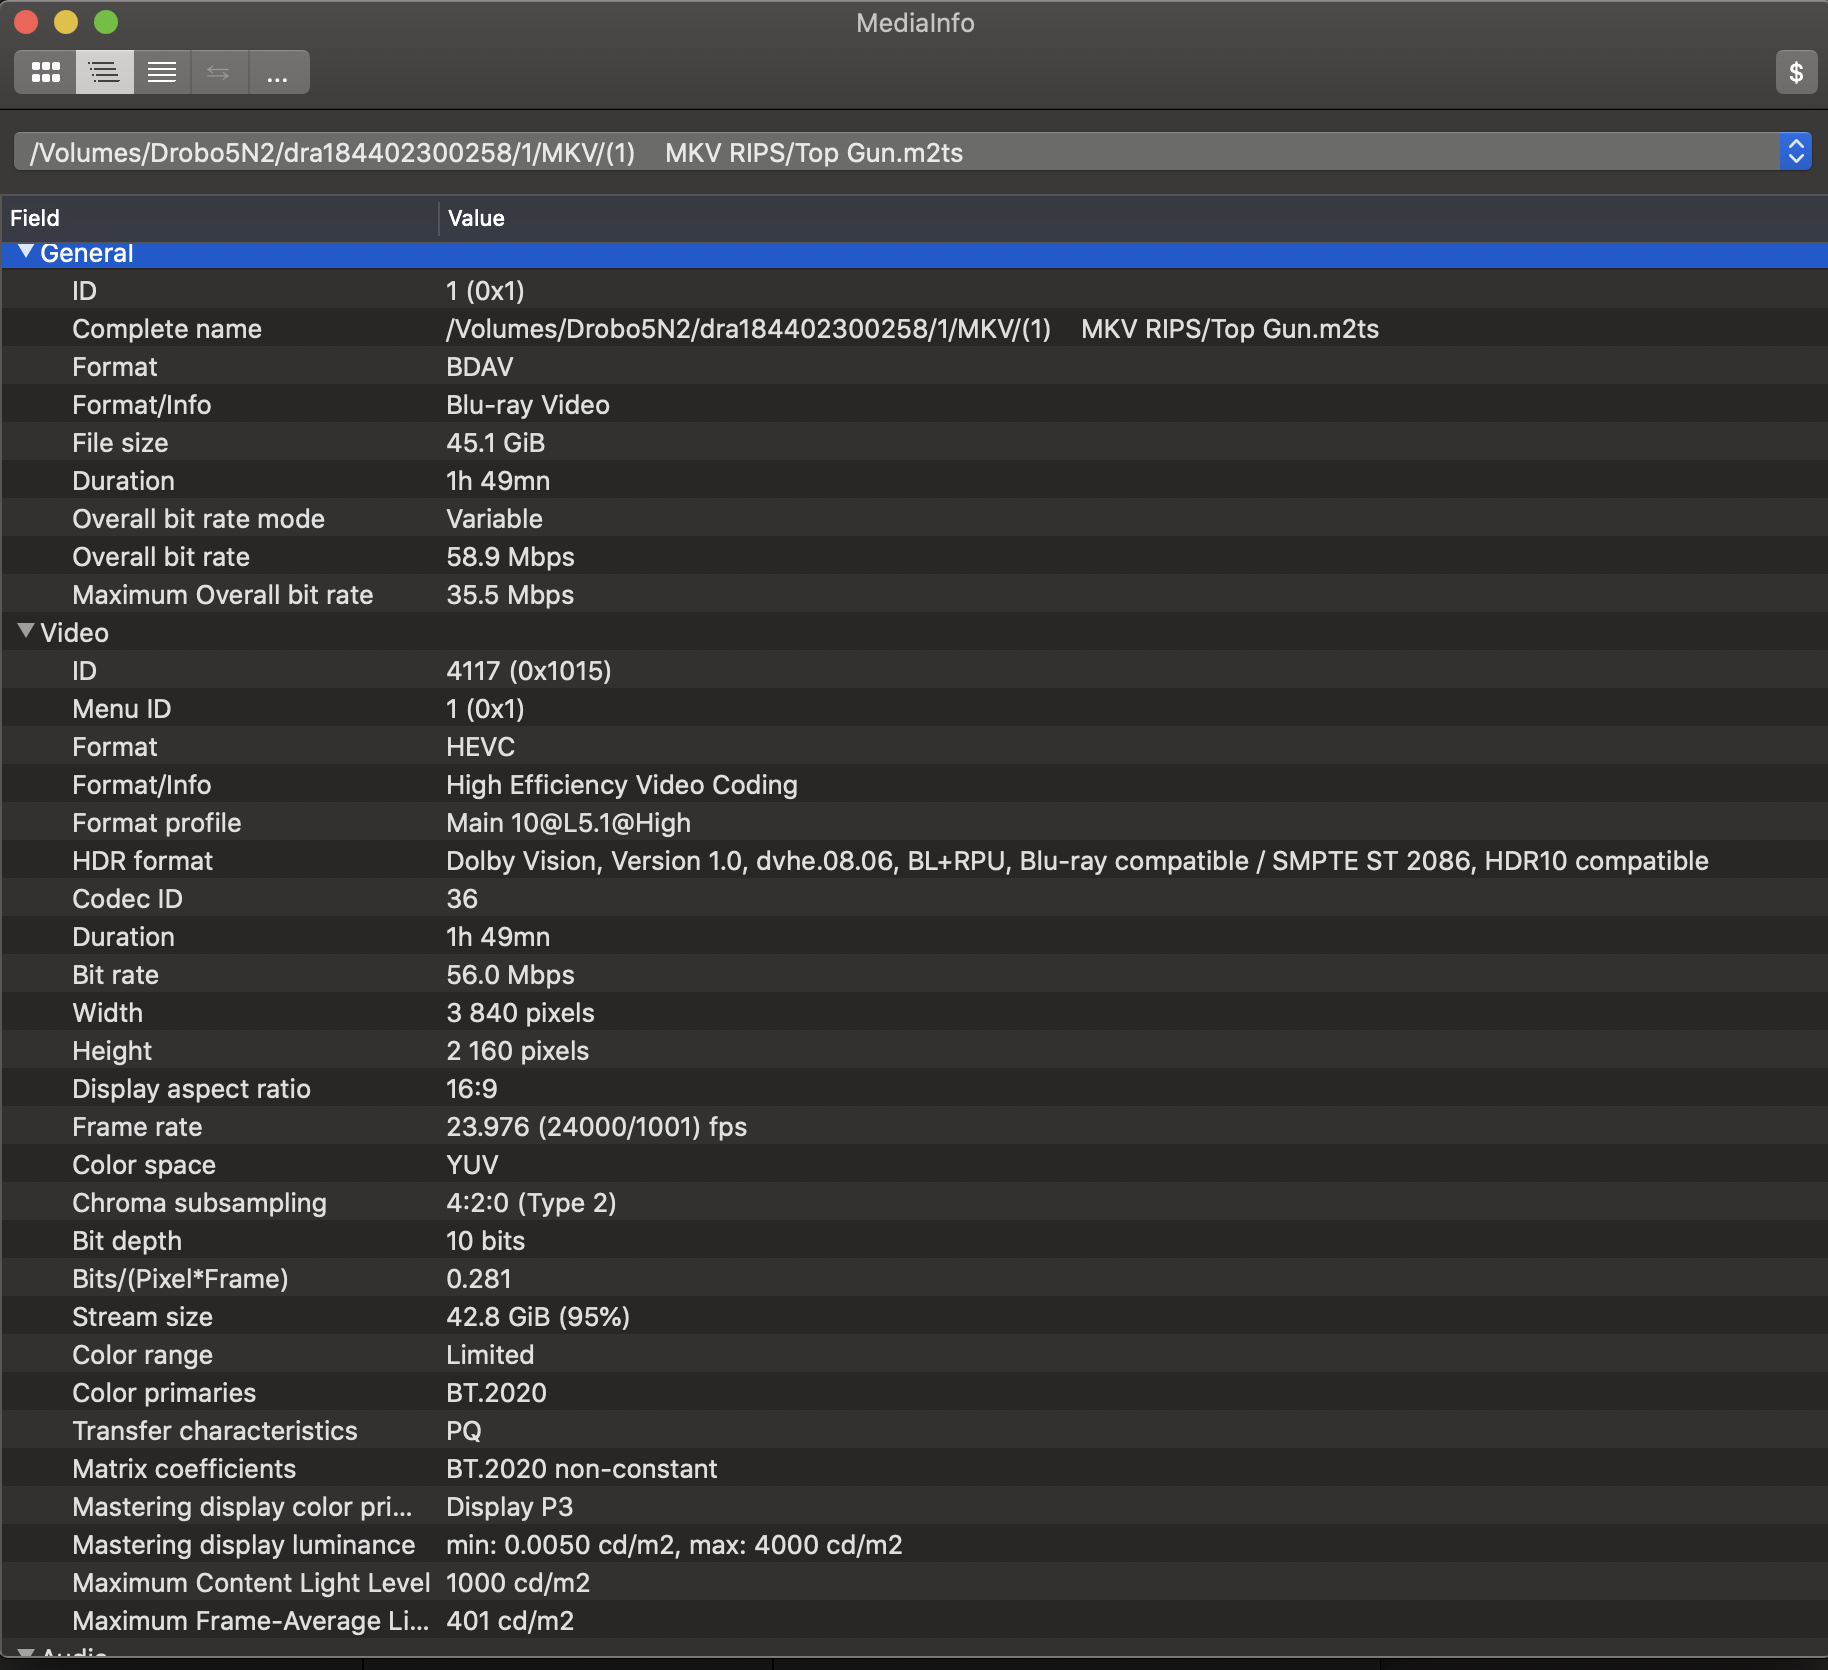Viewport: 1828px width, 1670px height.
Task: Click the compare arrows toolbar icon
Action: pos(219,72)
